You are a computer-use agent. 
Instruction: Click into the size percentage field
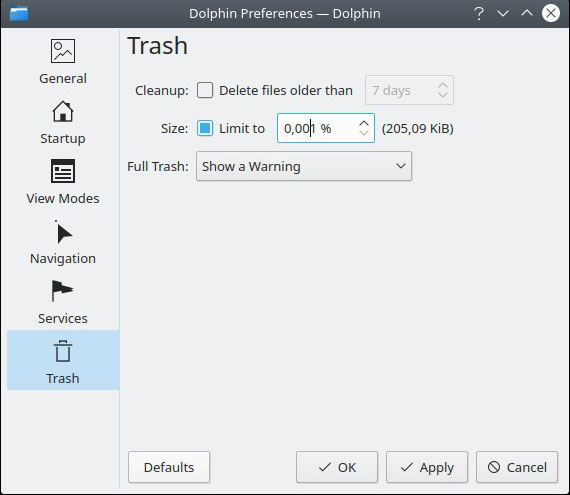[317, 128]
